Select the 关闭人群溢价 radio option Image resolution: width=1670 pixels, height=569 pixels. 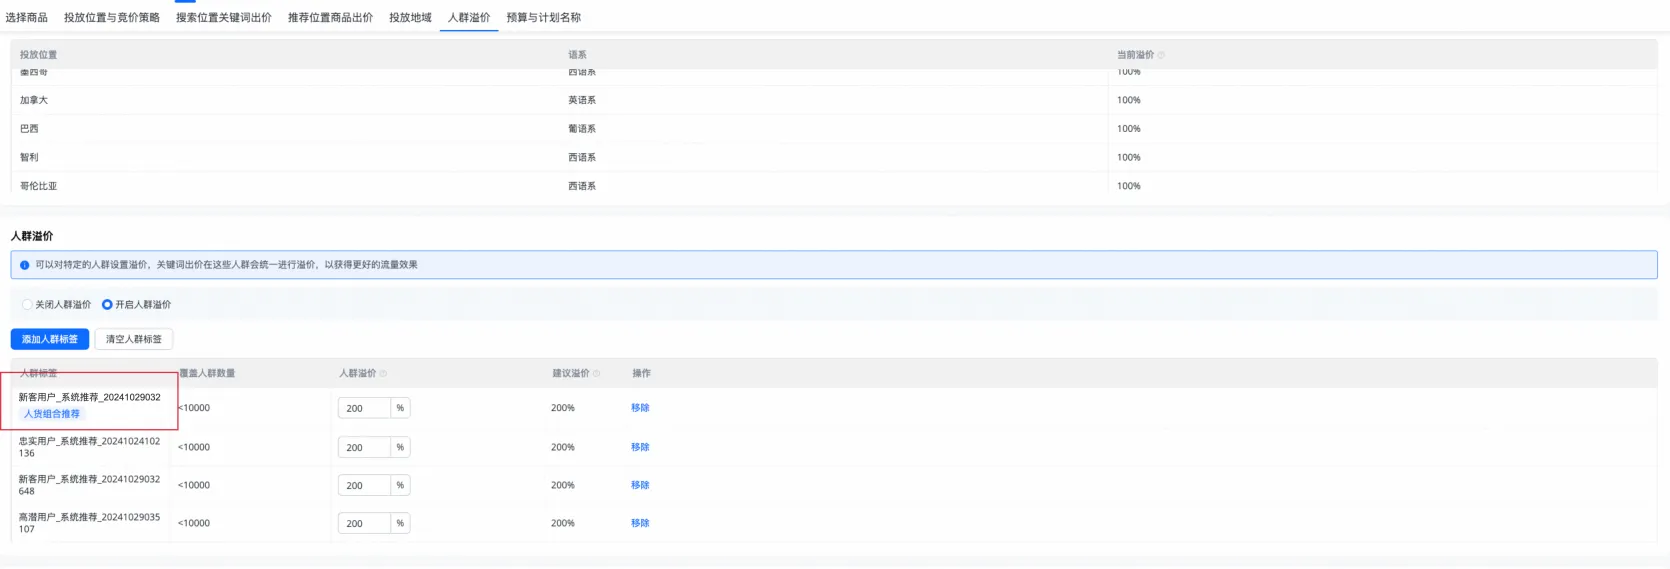tap(27, 305)
